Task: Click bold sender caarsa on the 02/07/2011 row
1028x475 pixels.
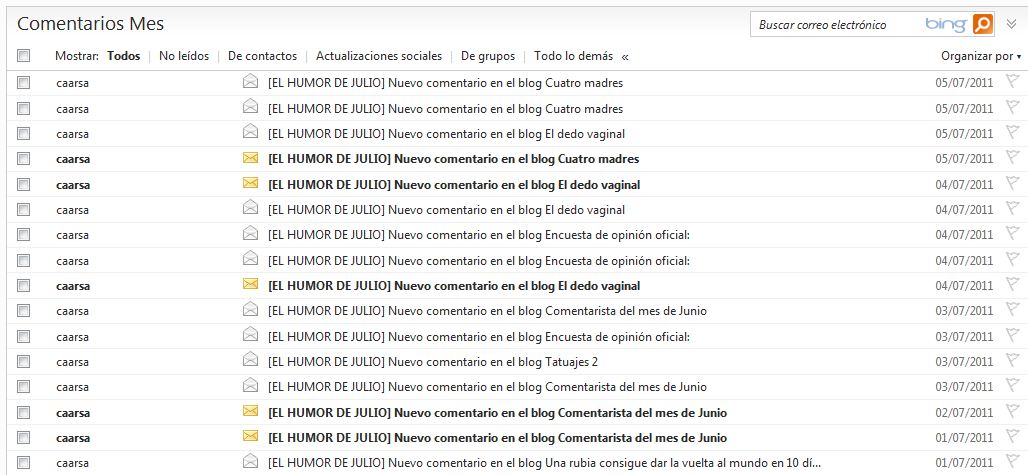Action: click(x=73, y=413)
